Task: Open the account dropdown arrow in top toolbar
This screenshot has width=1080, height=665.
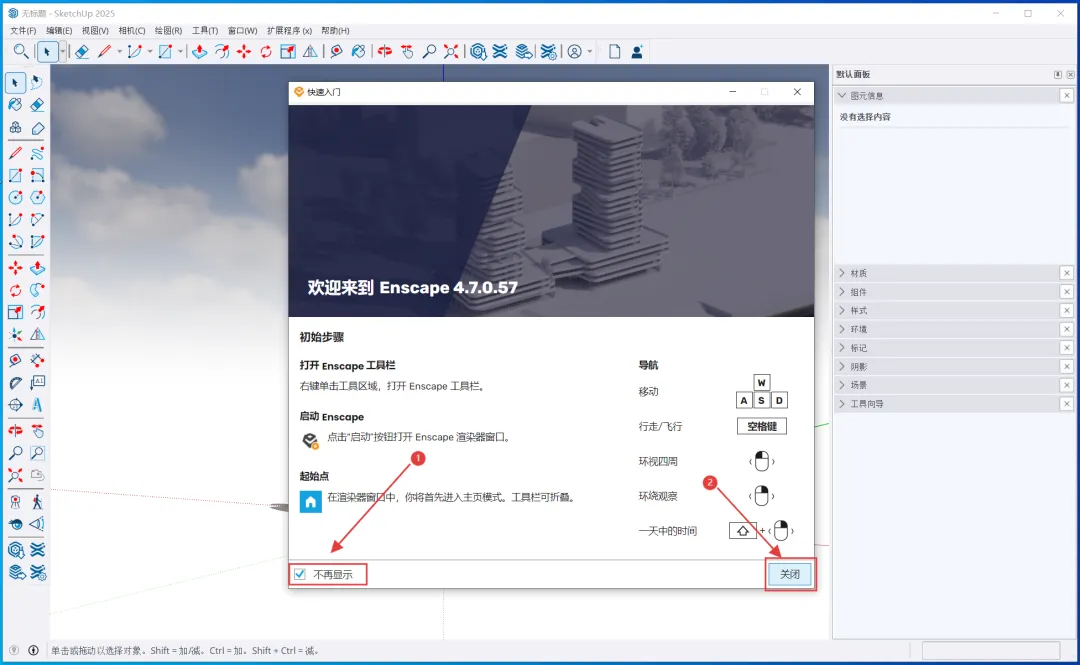Action: 590,51
